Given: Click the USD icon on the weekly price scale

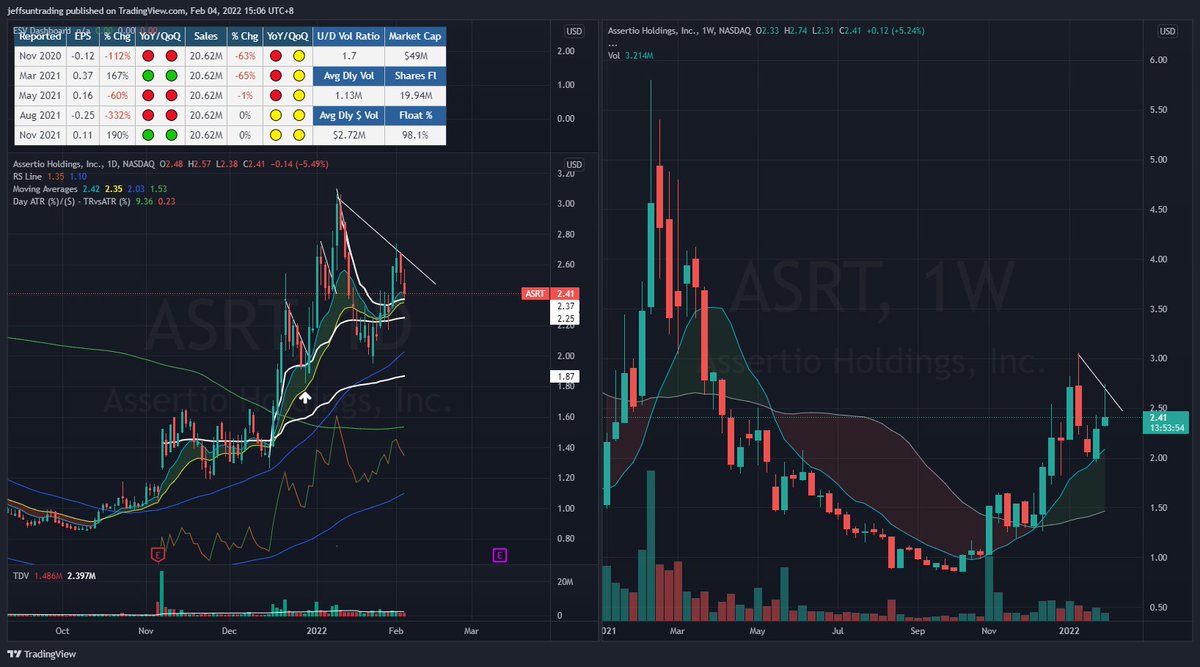Looking at the screenshot, I should (x=1166, y=31).
